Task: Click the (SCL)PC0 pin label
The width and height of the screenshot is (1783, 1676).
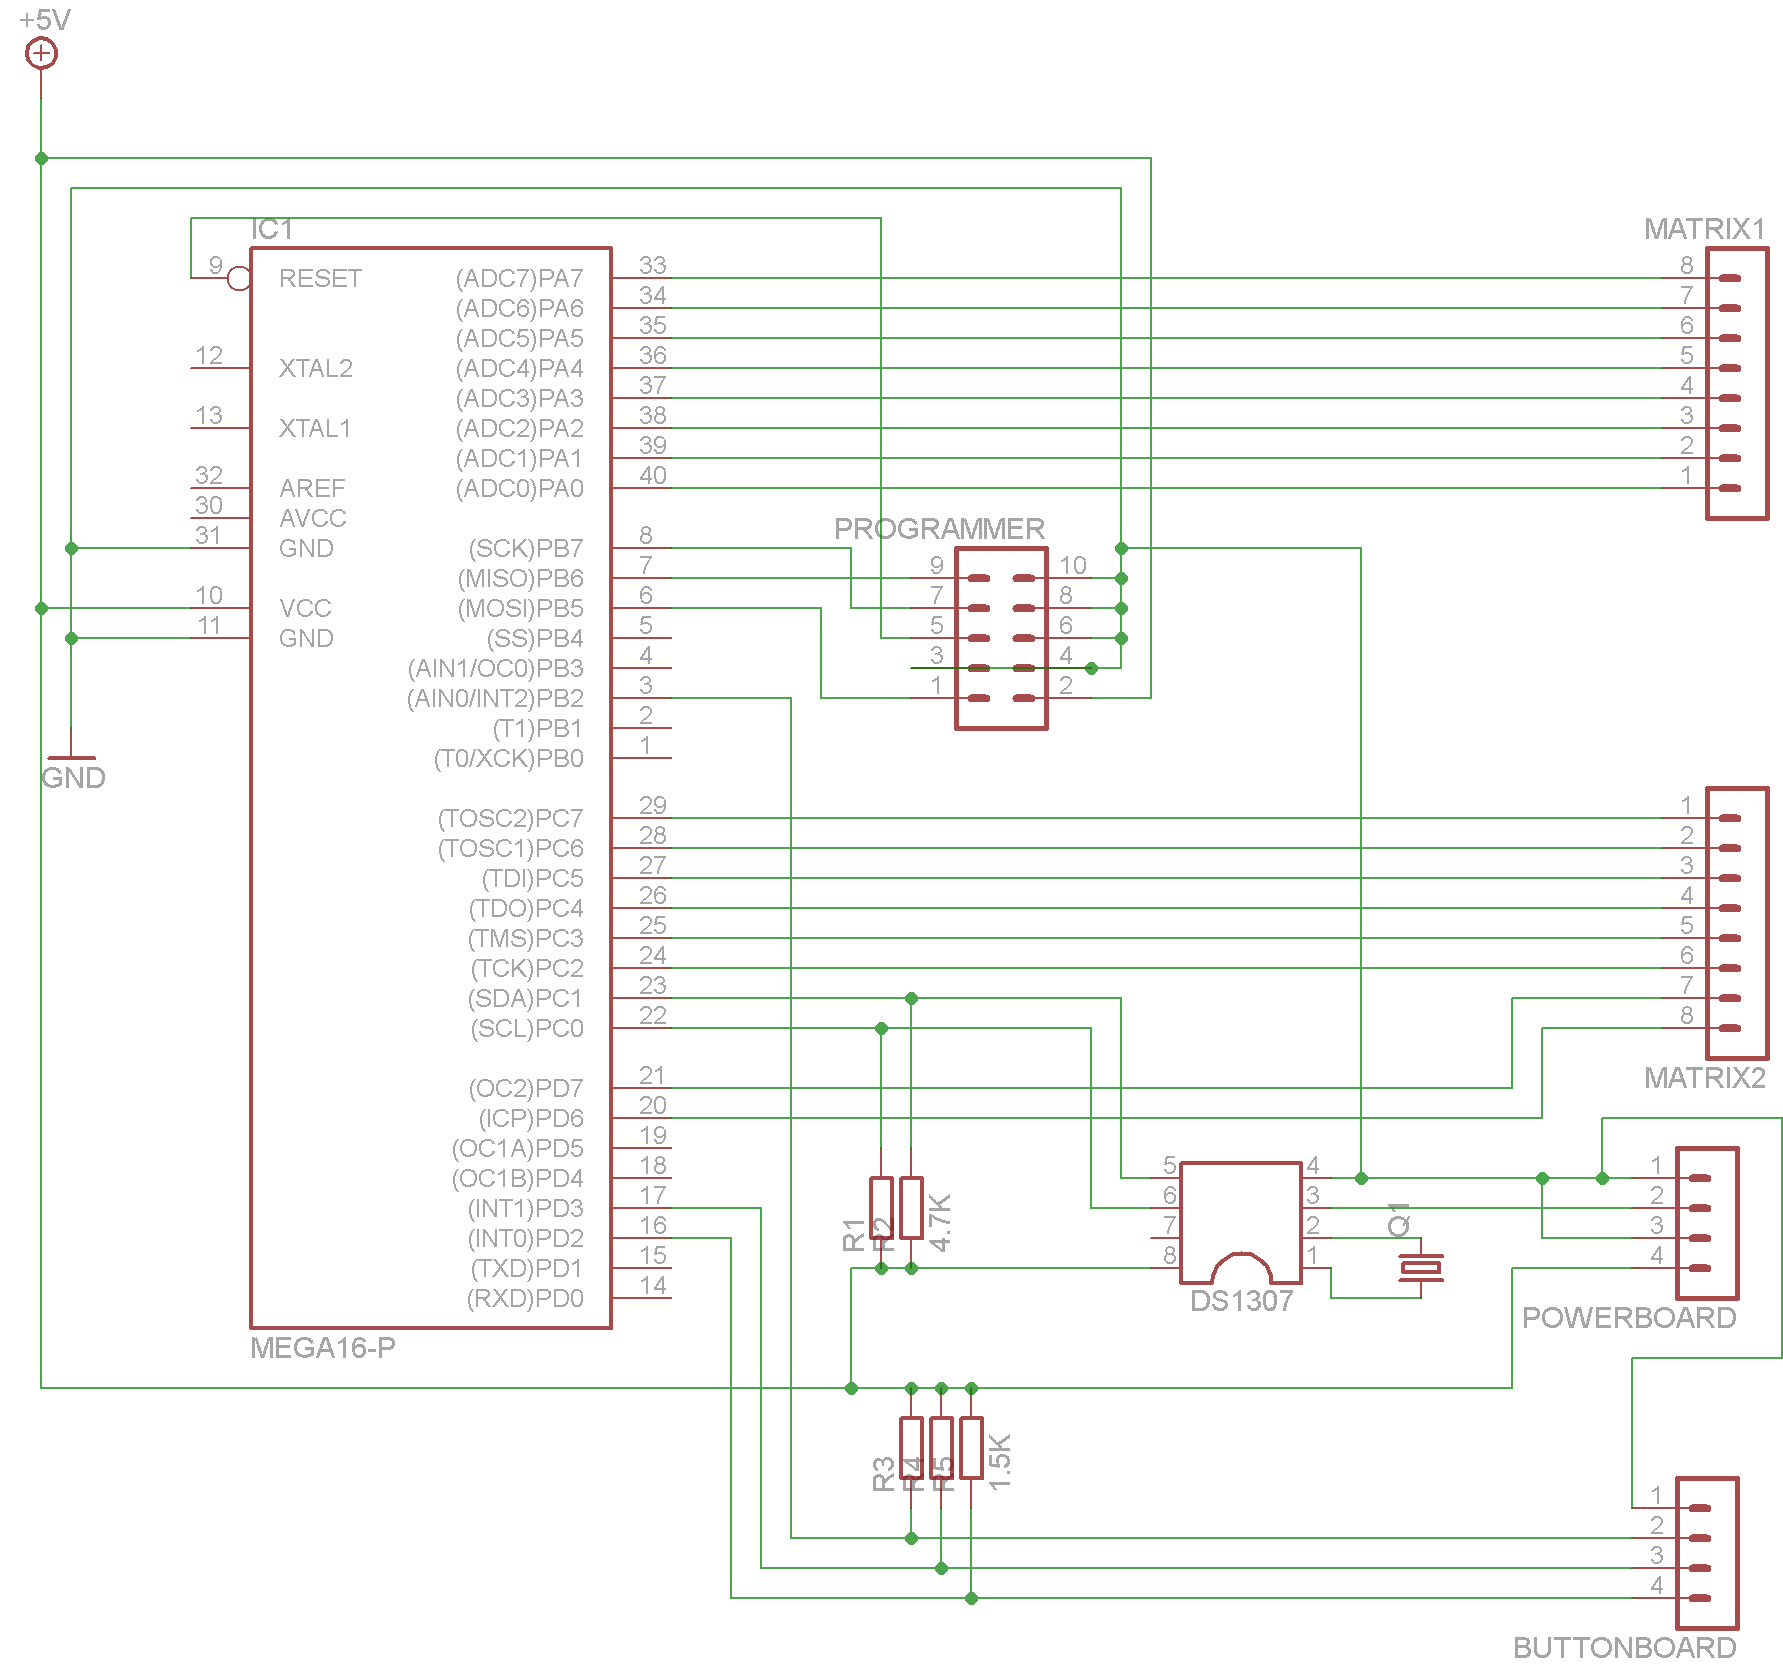Action: click(527, 1028)
